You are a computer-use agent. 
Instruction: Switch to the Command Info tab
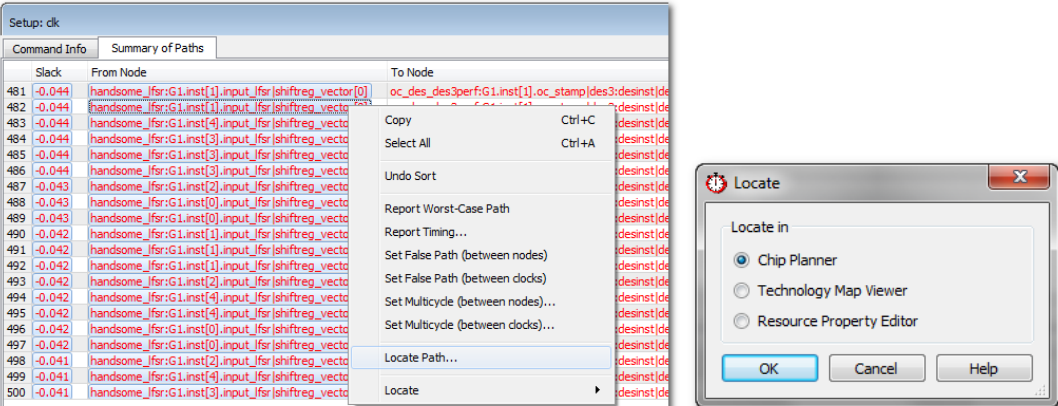pos(50,49)
